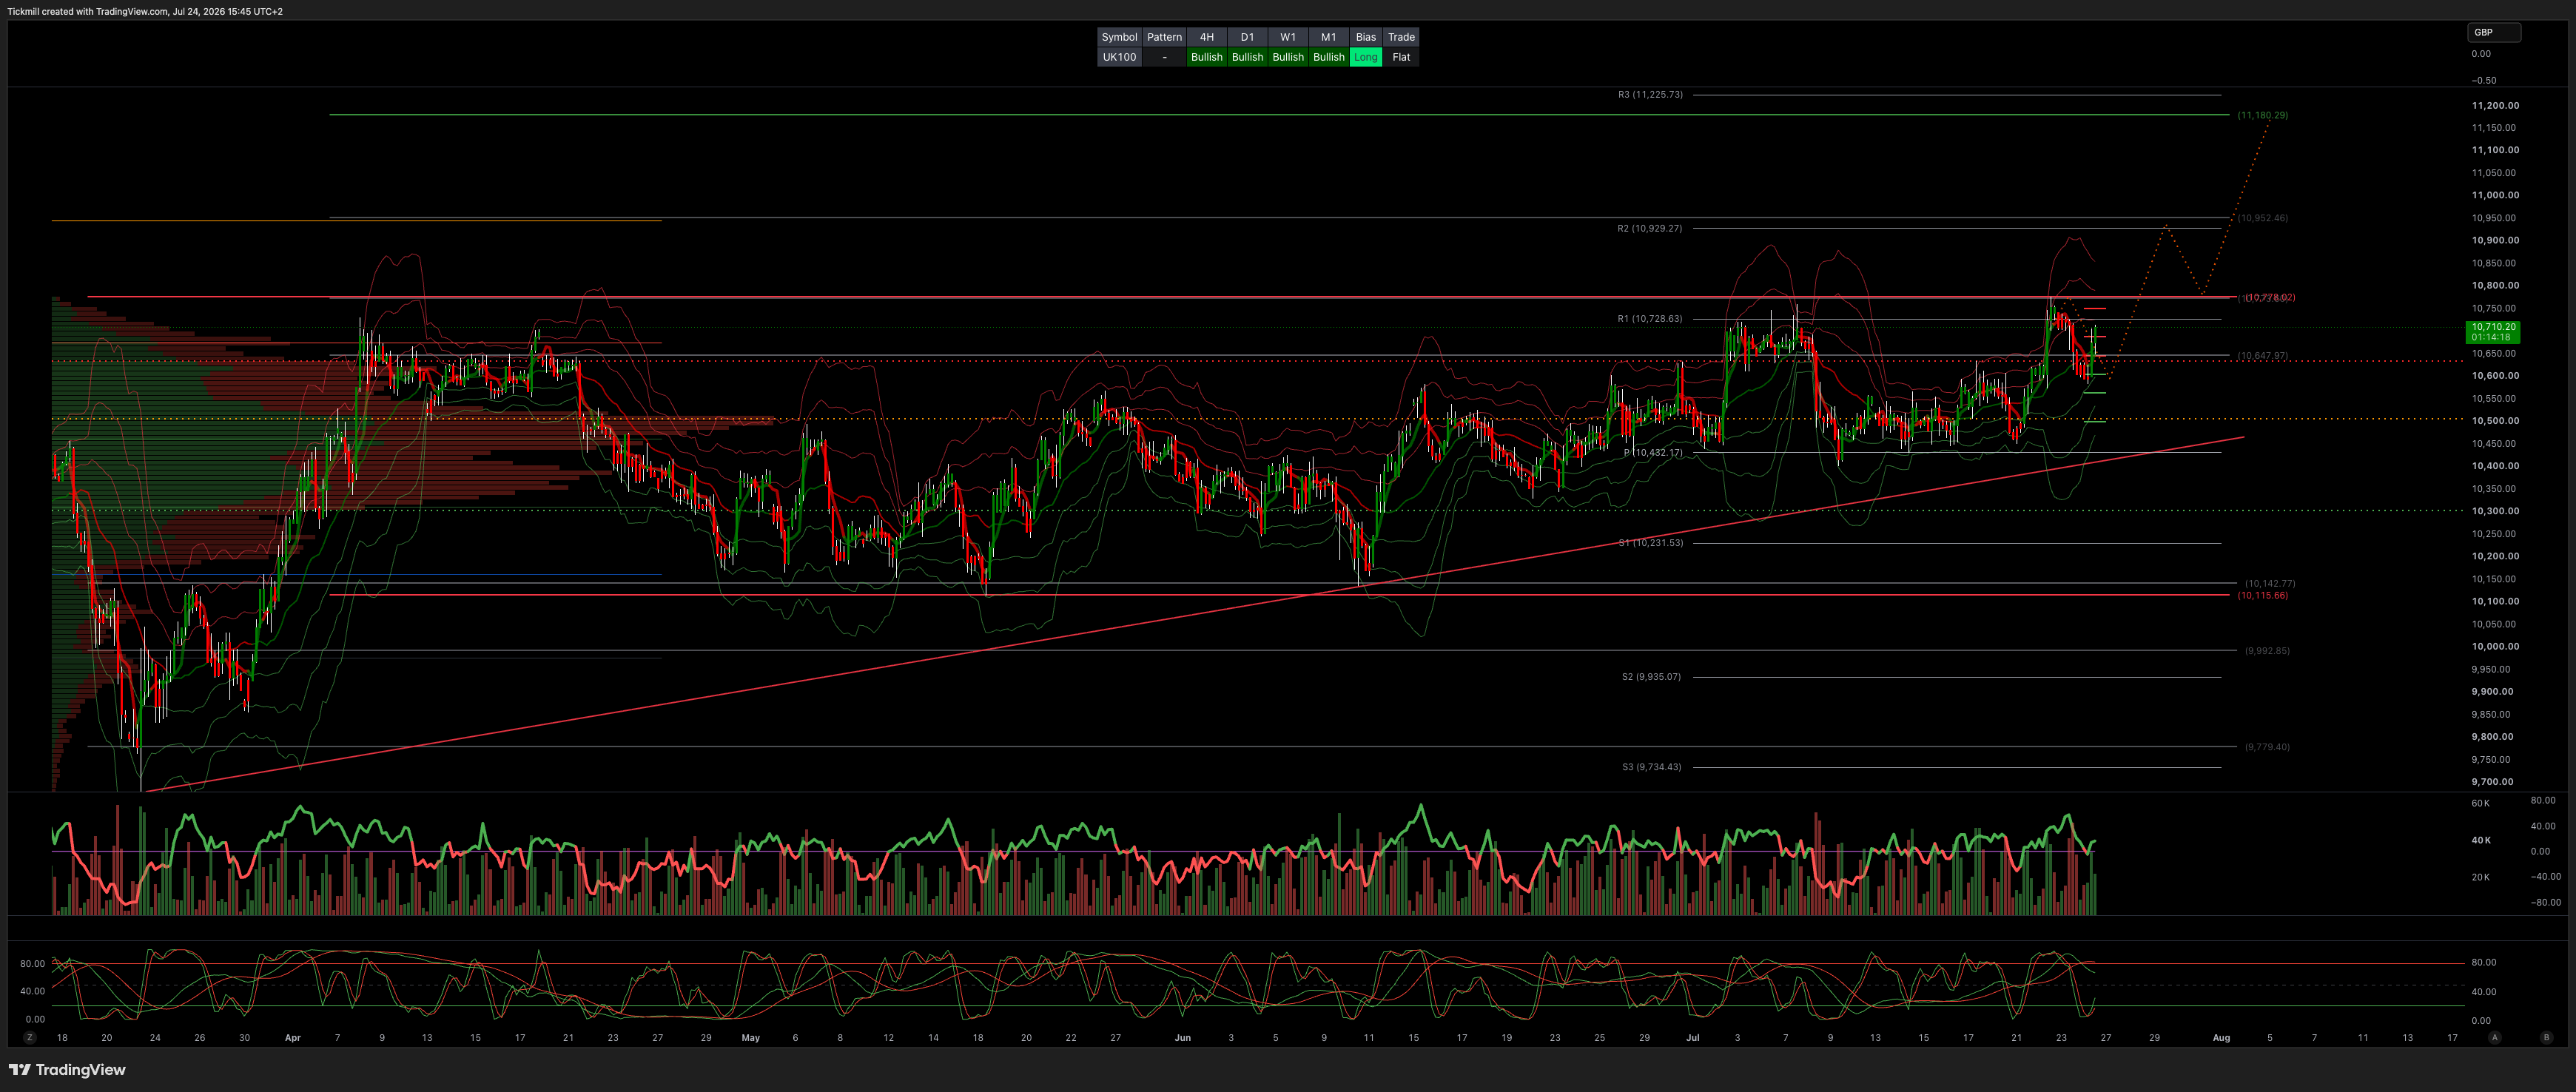This screenshot has width=2576, height=1092.
Task: Click the M1 Bullish cell
Action: [x=1329, y=57]
